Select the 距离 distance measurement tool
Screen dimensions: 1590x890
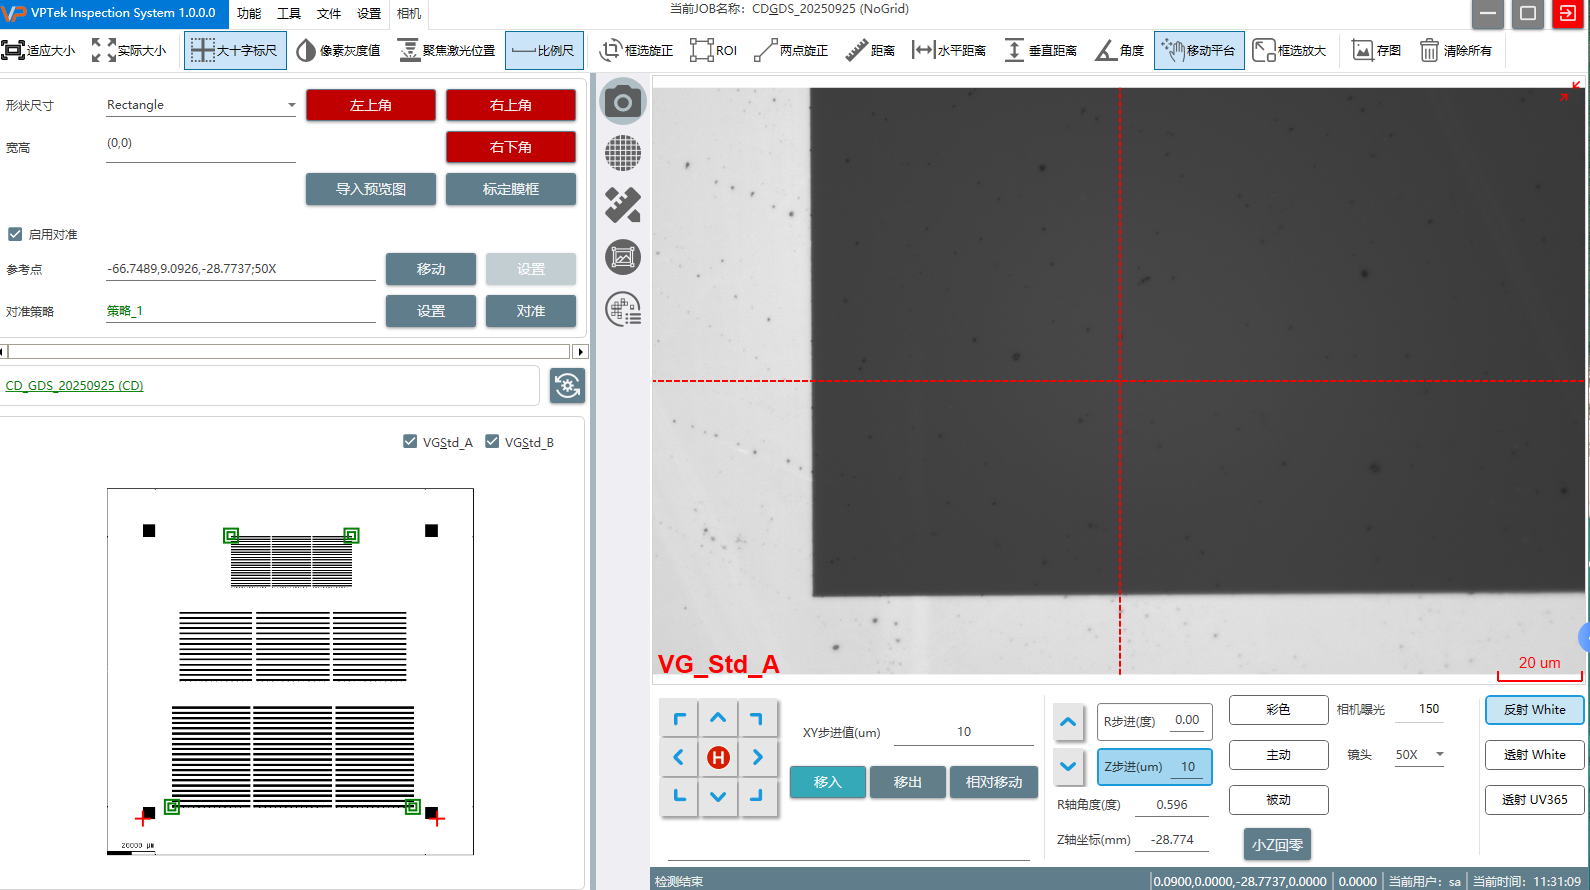coord(870,50)
